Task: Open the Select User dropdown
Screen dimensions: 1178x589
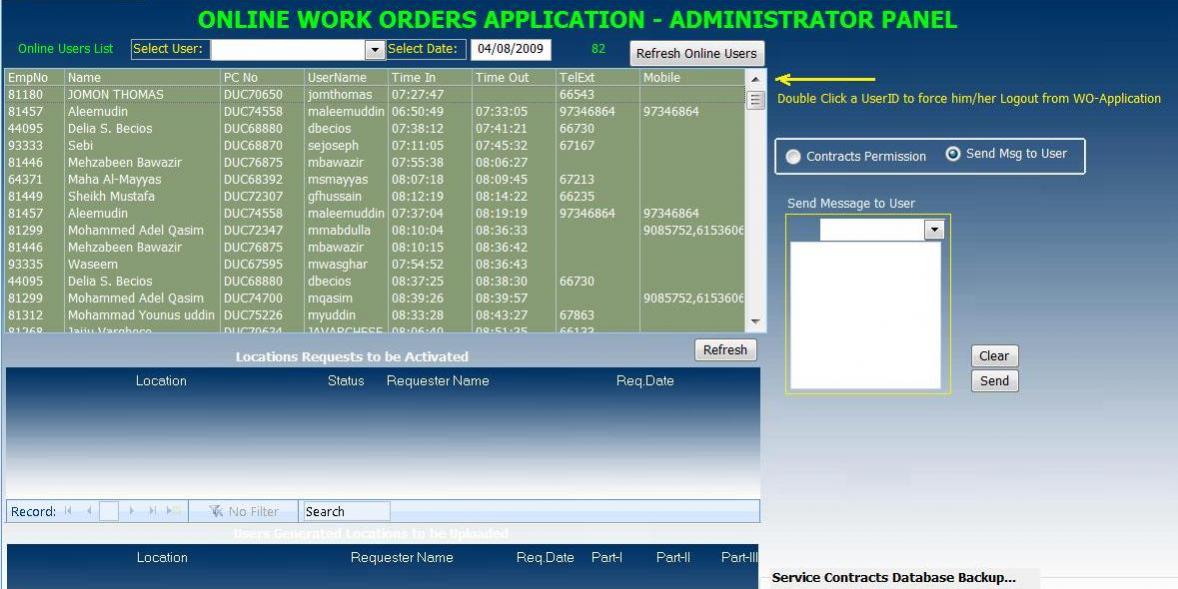Action: (374, 50)
